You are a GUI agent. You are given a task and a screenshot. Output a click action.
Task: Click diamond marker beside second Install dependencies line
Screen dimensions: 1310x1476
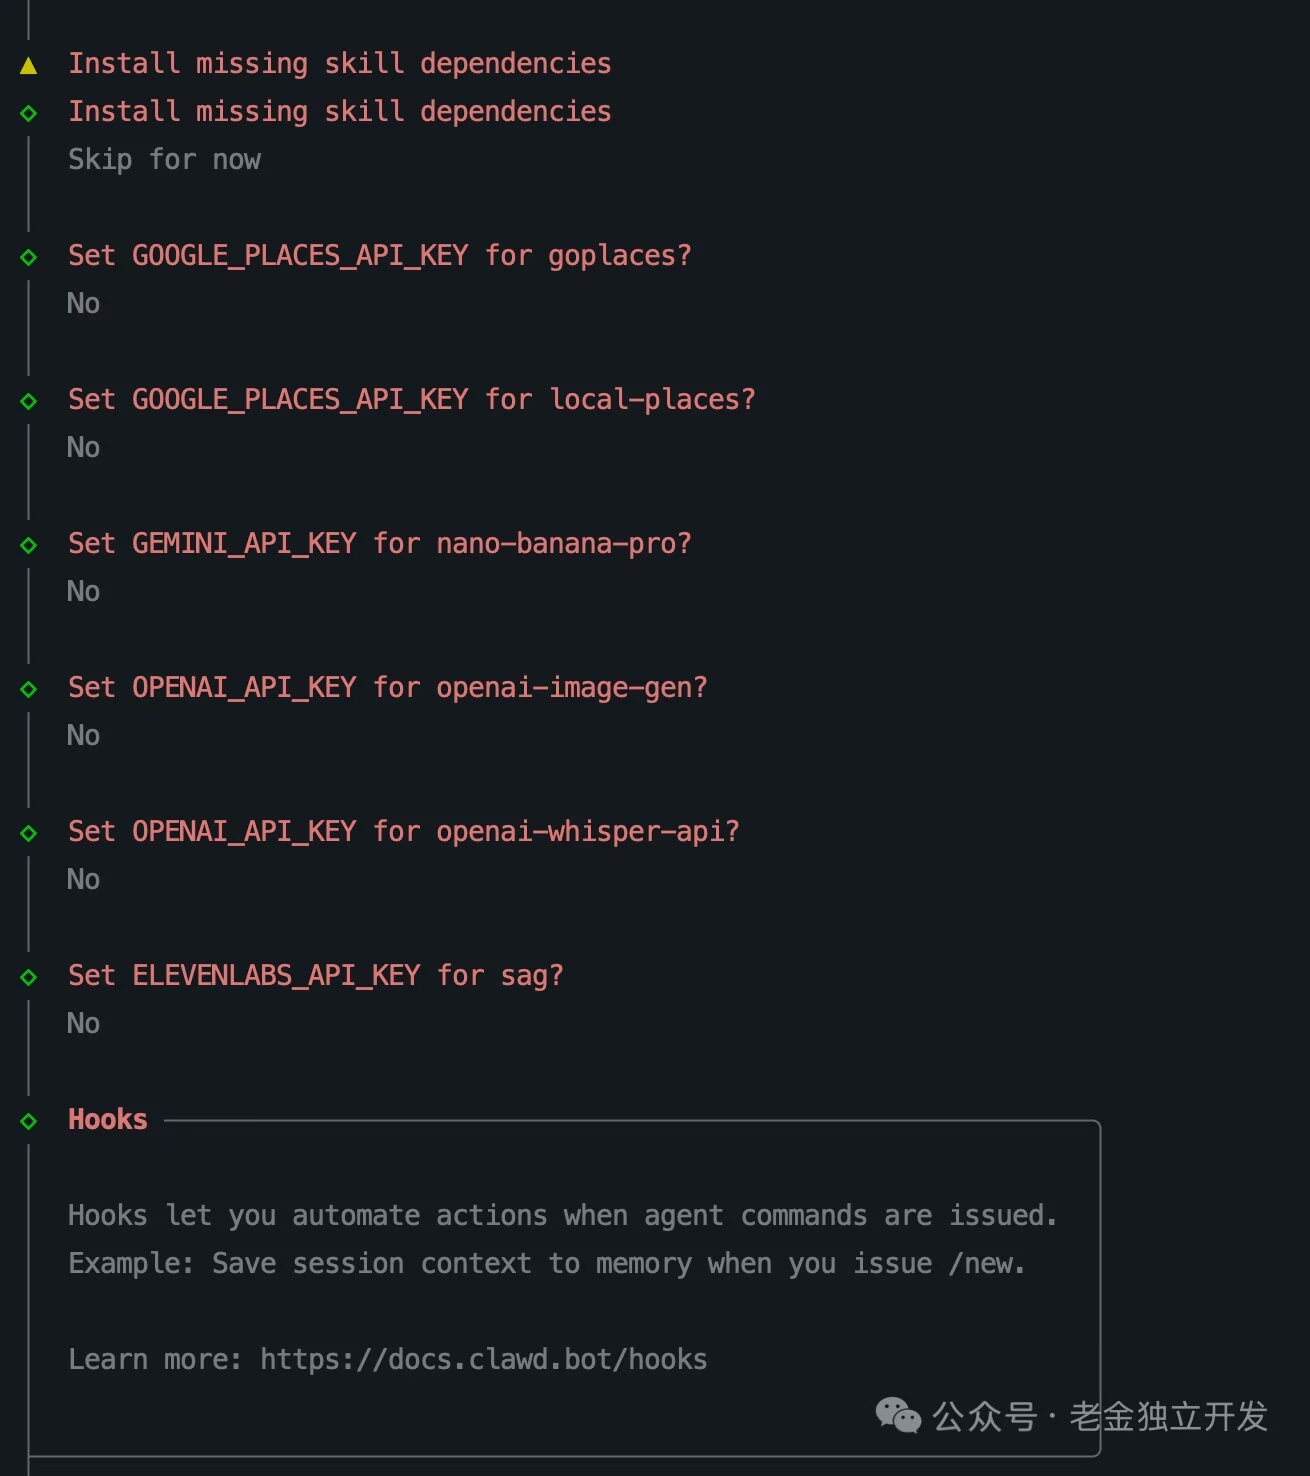click(29, 113)
